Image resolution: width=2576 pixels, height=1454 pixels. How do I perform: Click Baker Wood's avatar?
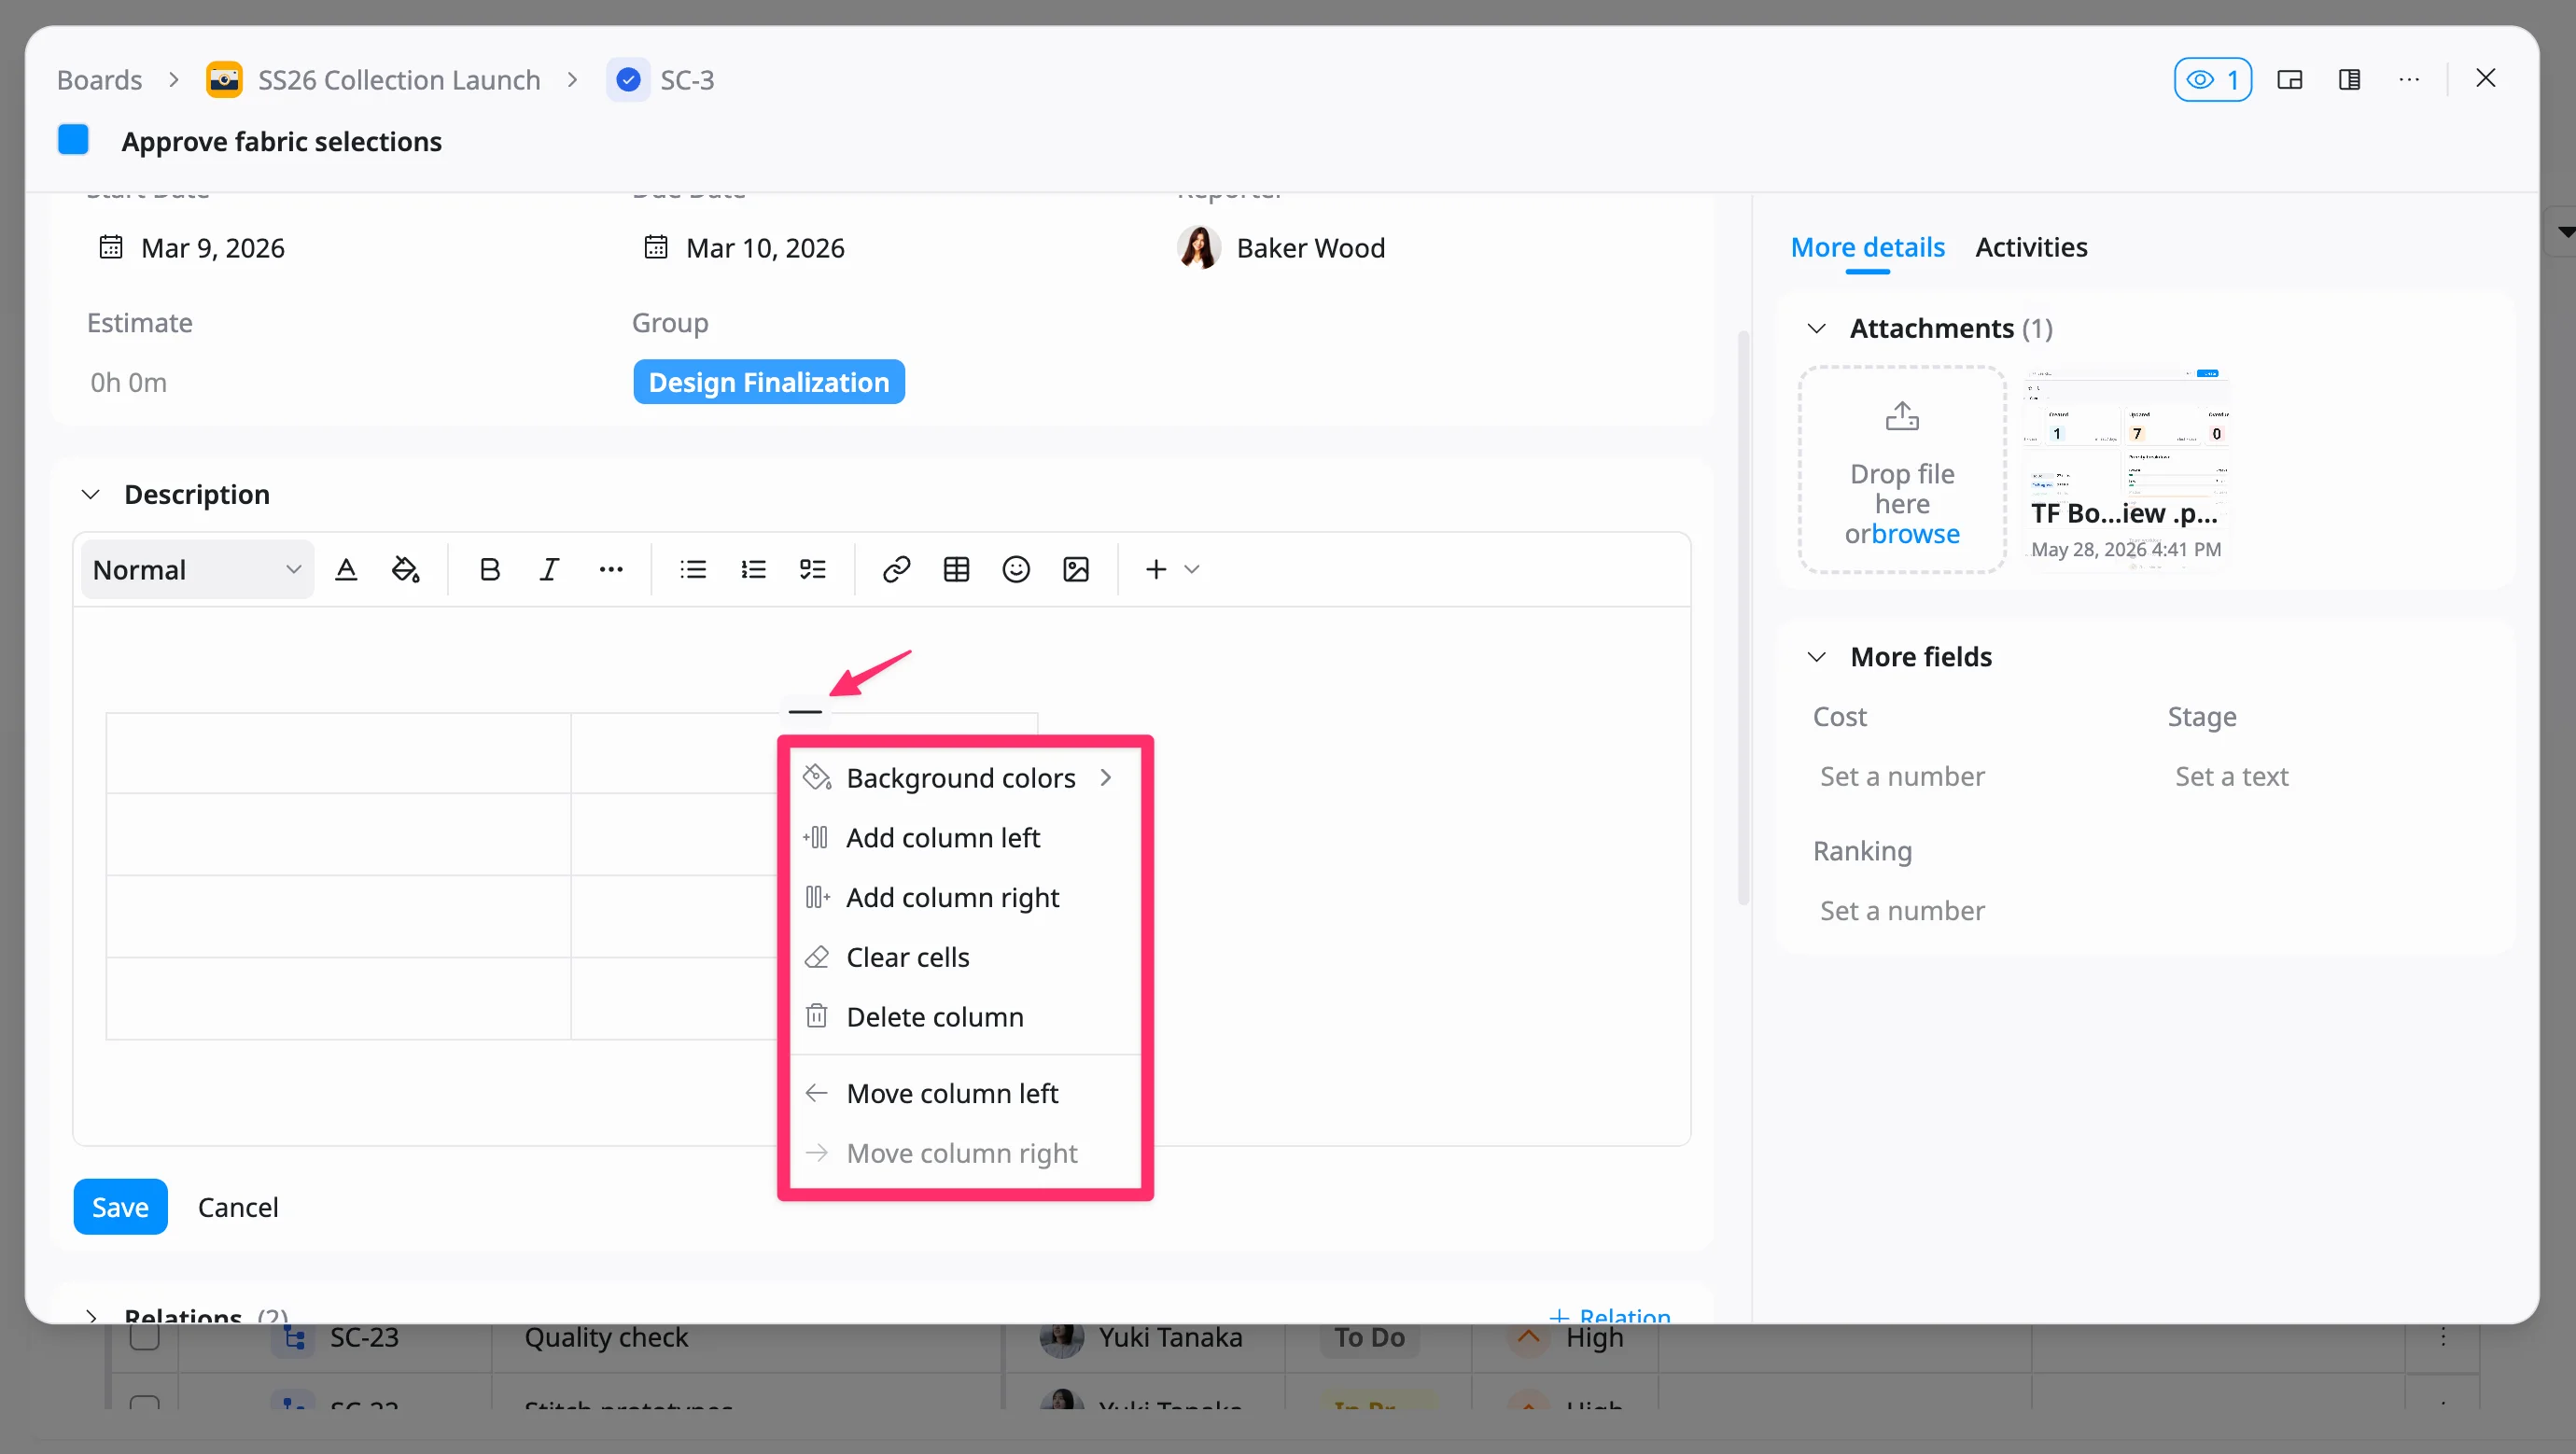coord(1198,247)
